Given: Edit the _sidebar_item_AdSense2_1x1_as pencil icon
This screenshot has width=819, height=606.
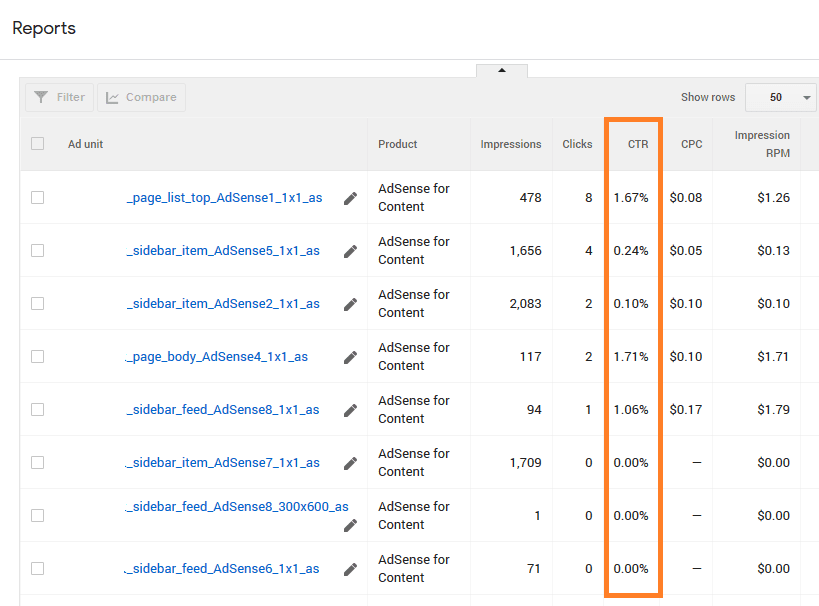Looking at the screenshot, I should coord(350,305).
